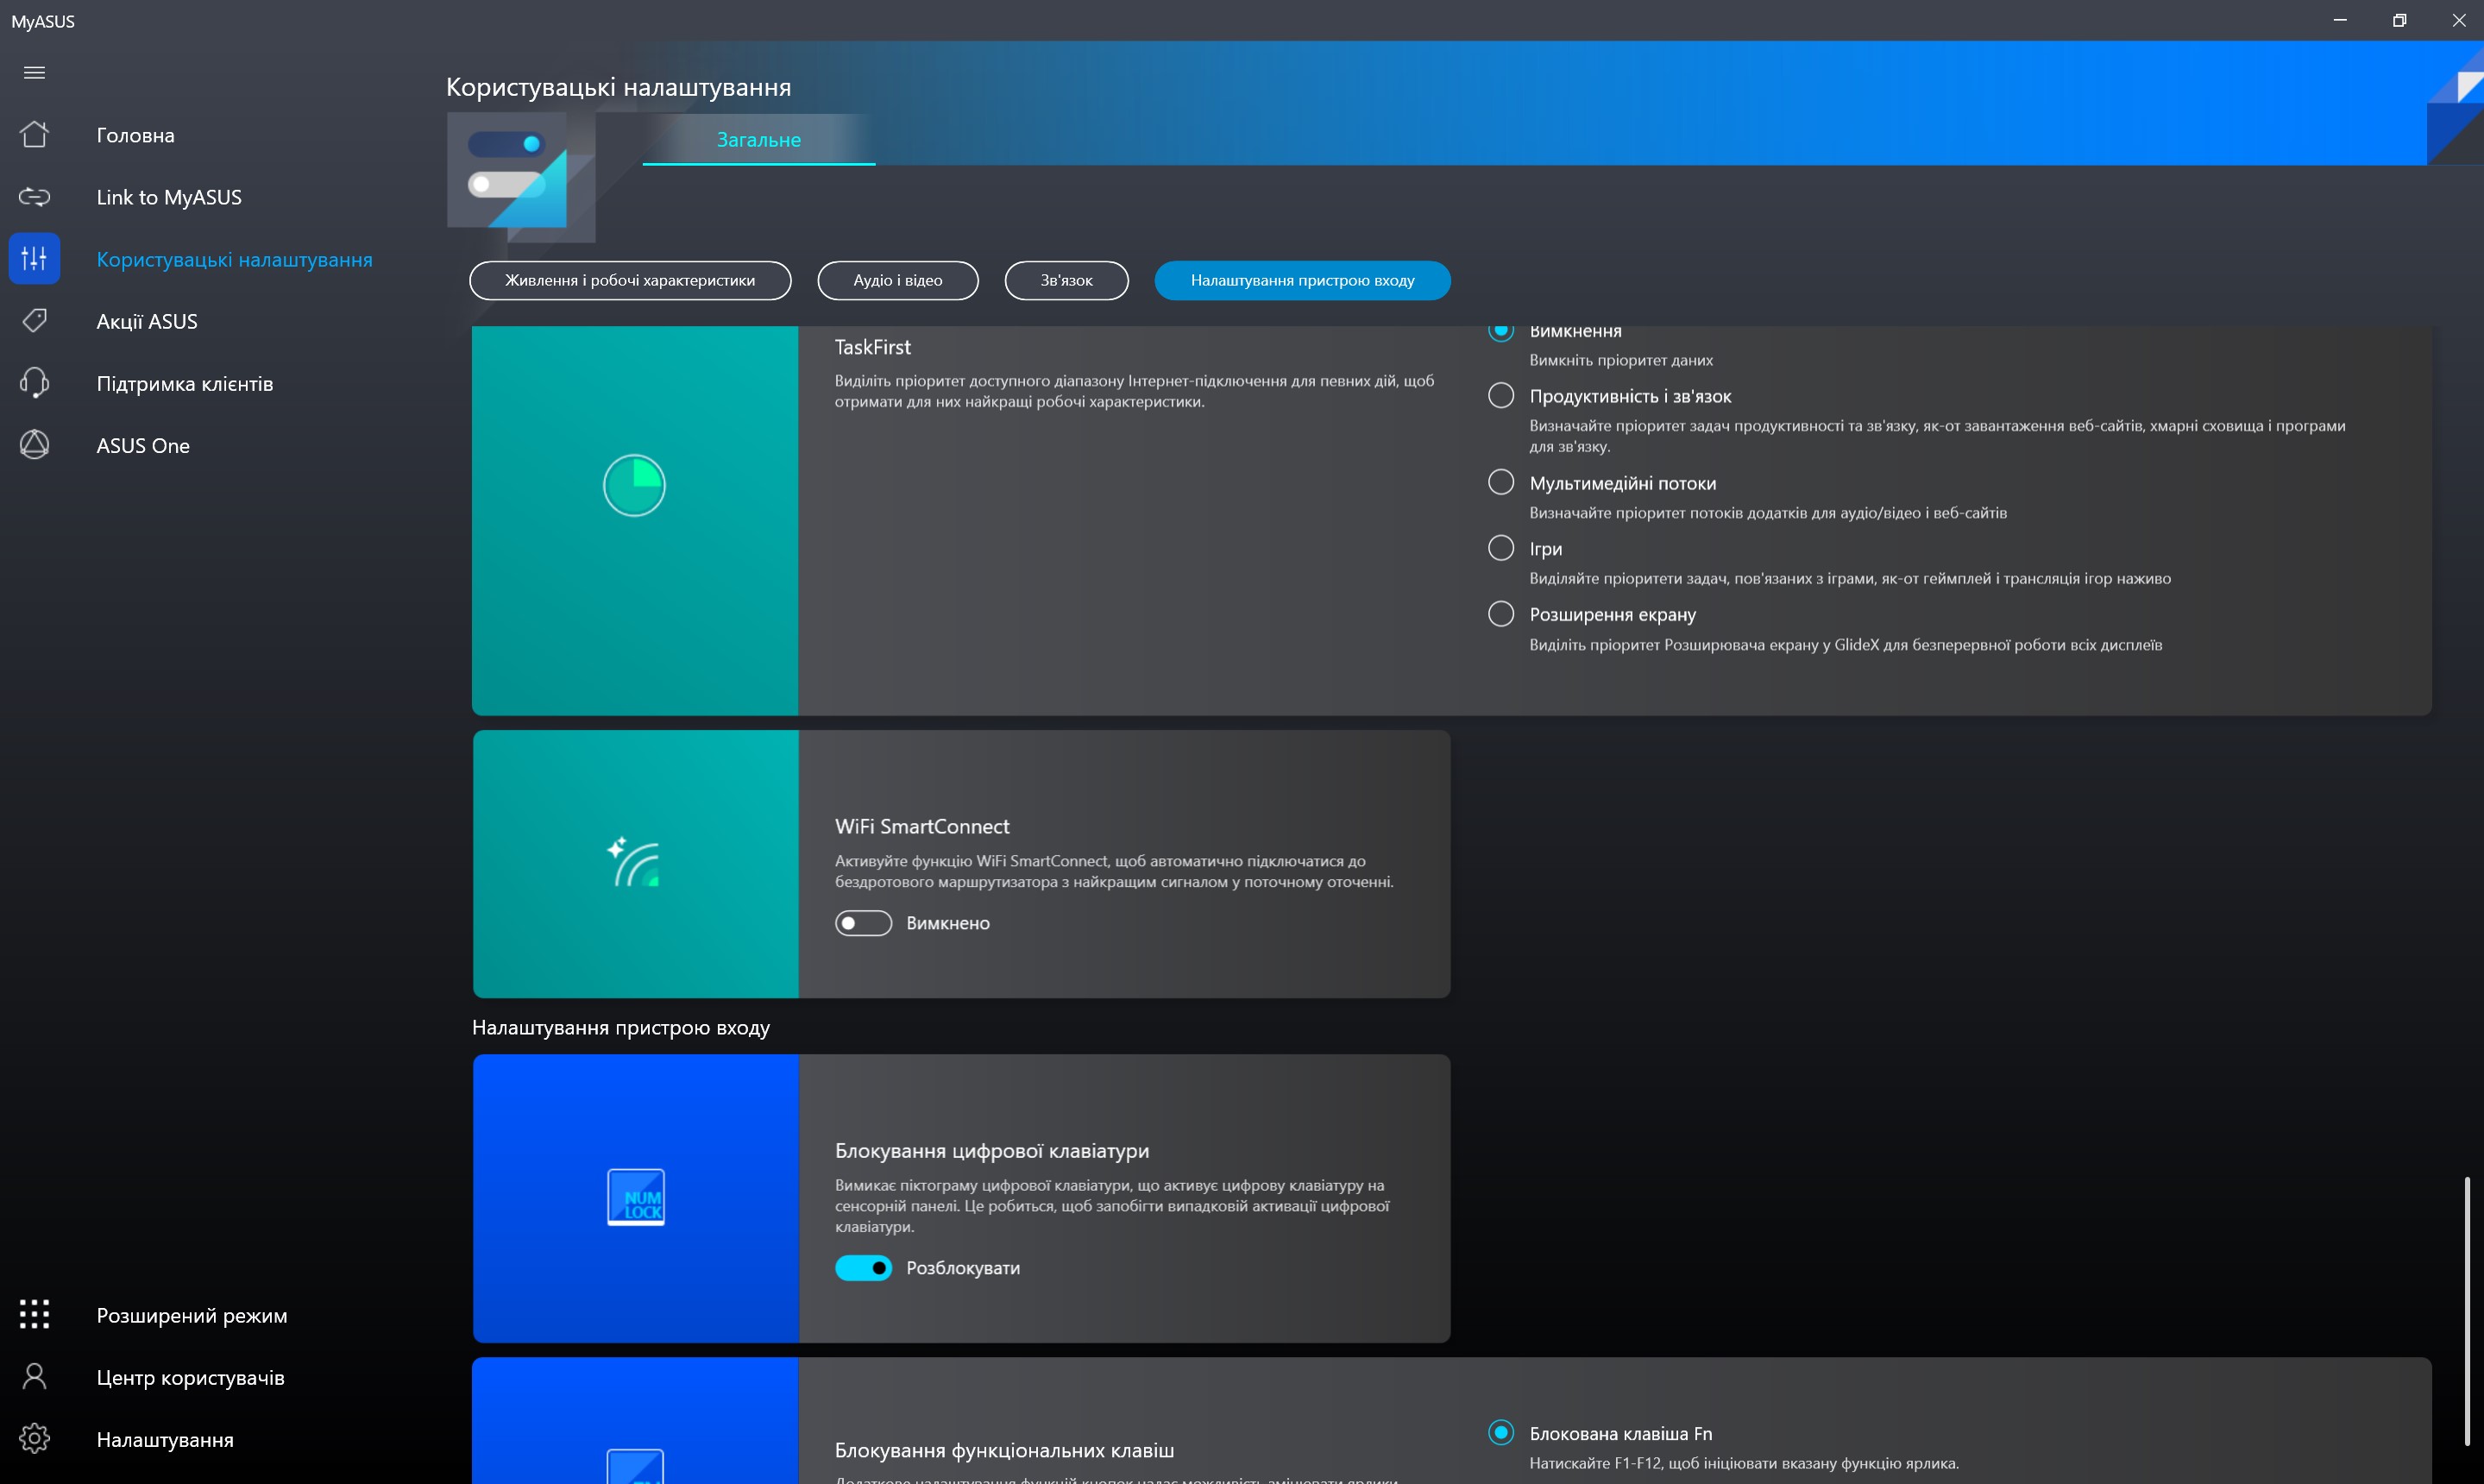
Task: Click Налаштування пристрою входу button
Action: click(1302, 280)
